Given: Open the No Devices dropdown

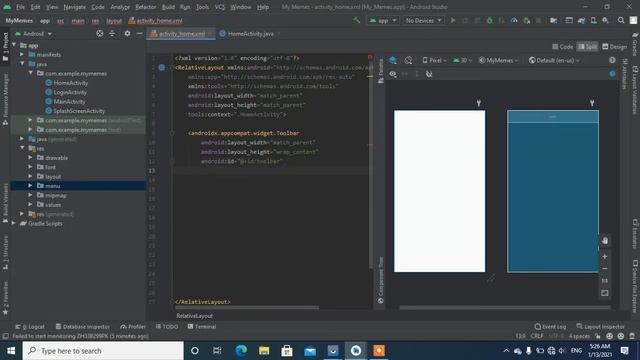Looking at the screenshot, I should pyautogui.click(x=423, y=20).
